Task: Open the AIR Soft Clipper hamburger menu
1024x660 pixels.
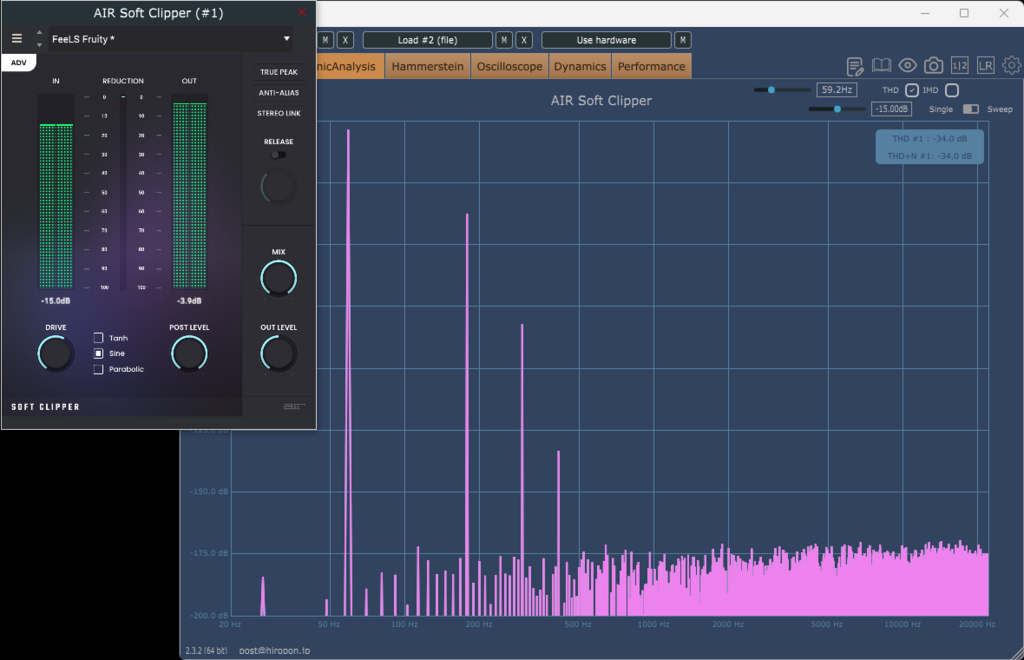Action: tap(17, 39)
